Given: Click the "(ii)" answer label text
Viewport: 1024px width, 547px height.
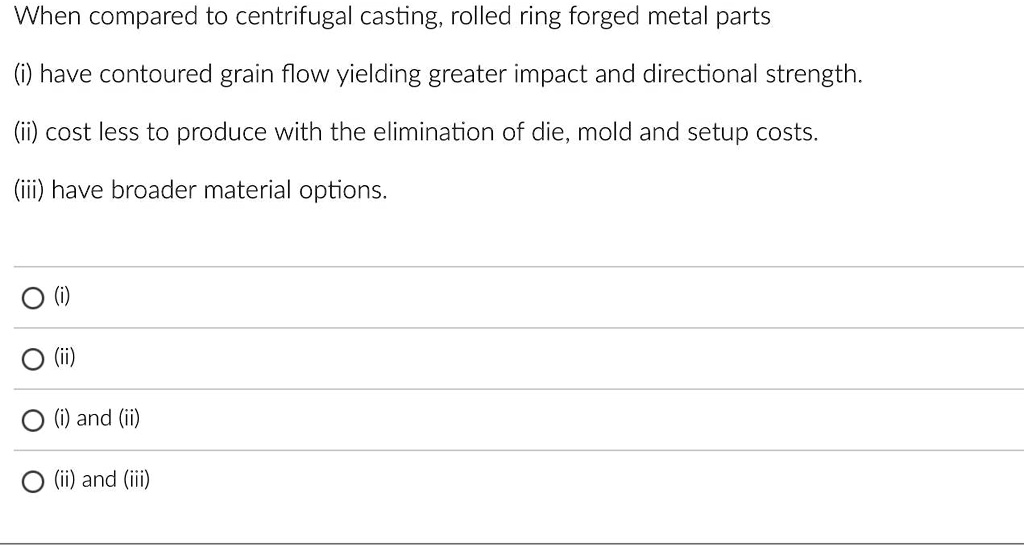Looking at the screenshot, I should pos(64,356).
